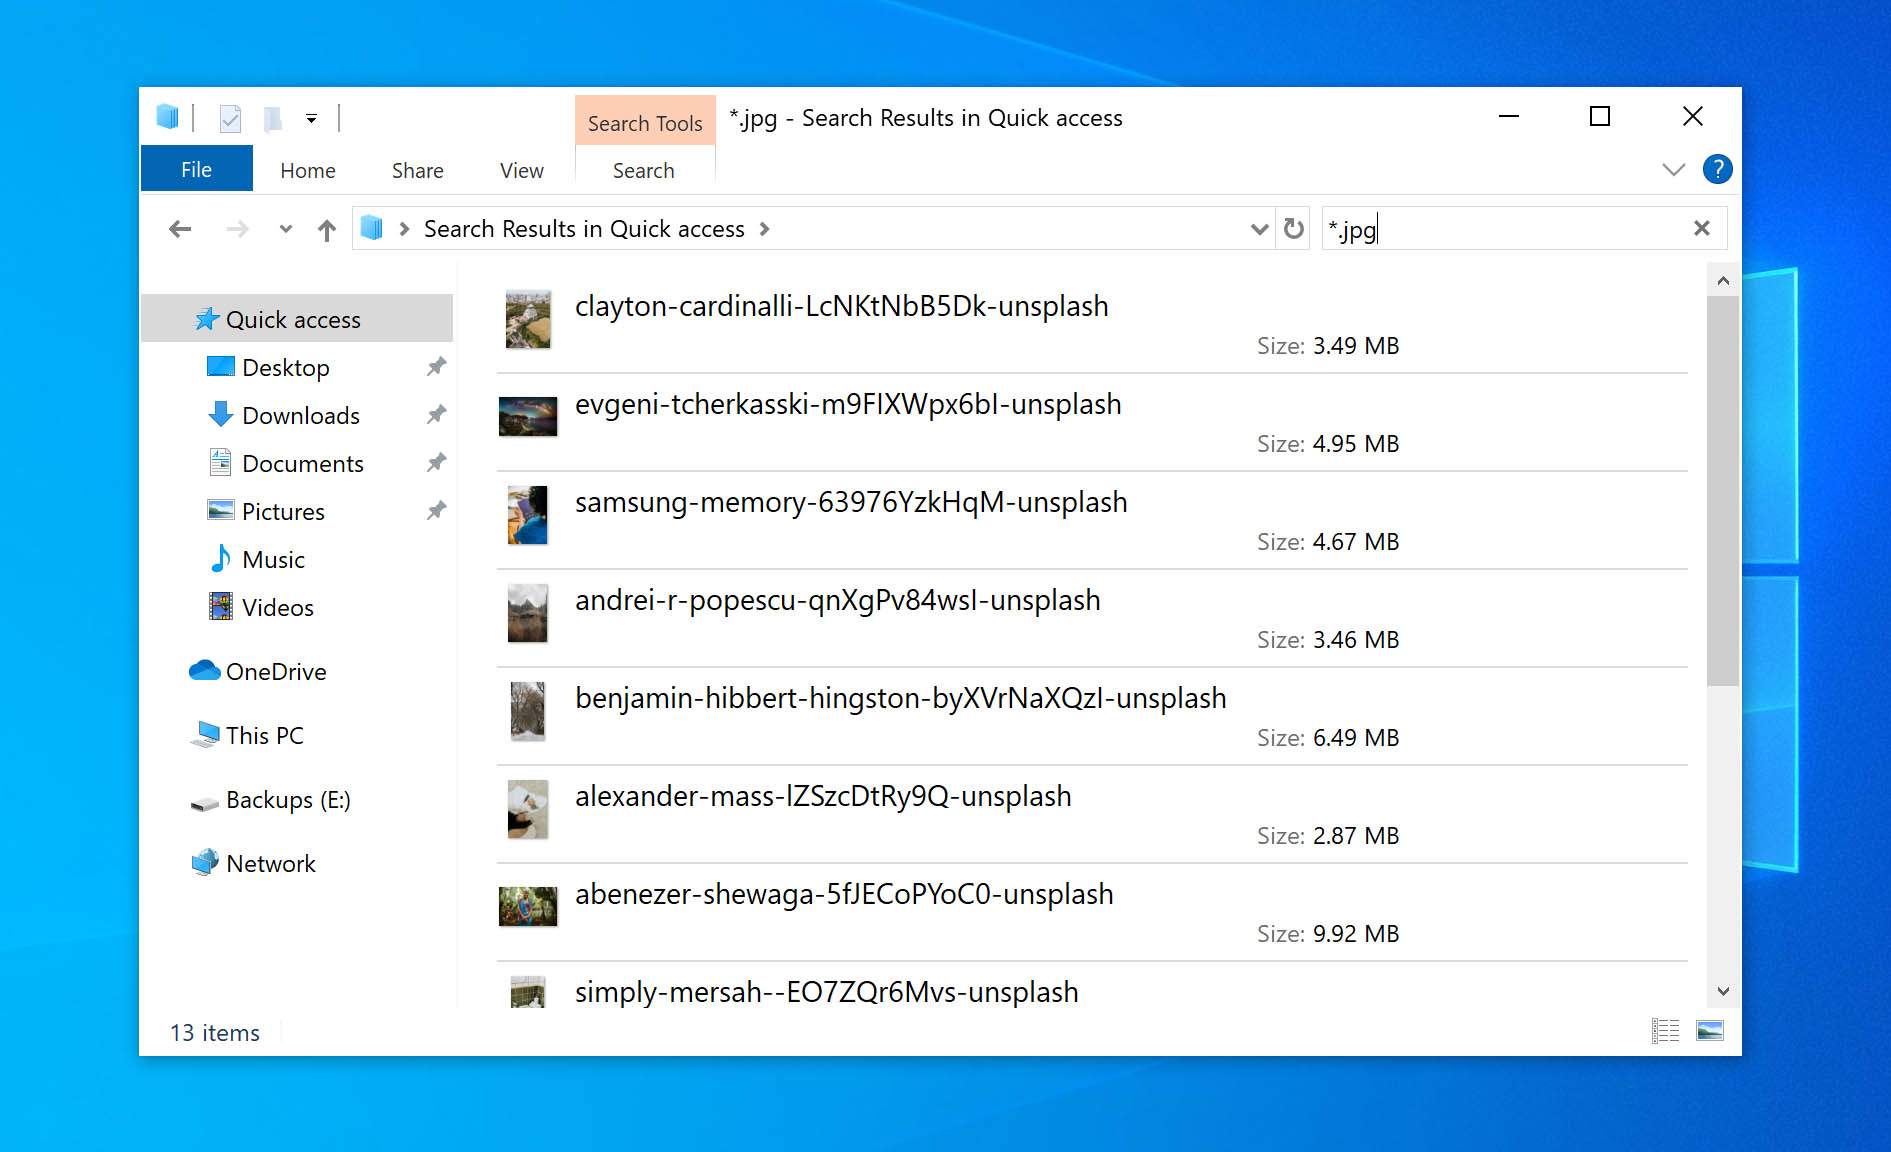
Task: Click file name clayton-cardinalli-LcNKtNbB5Dk-unsplash
Action: 842,306
